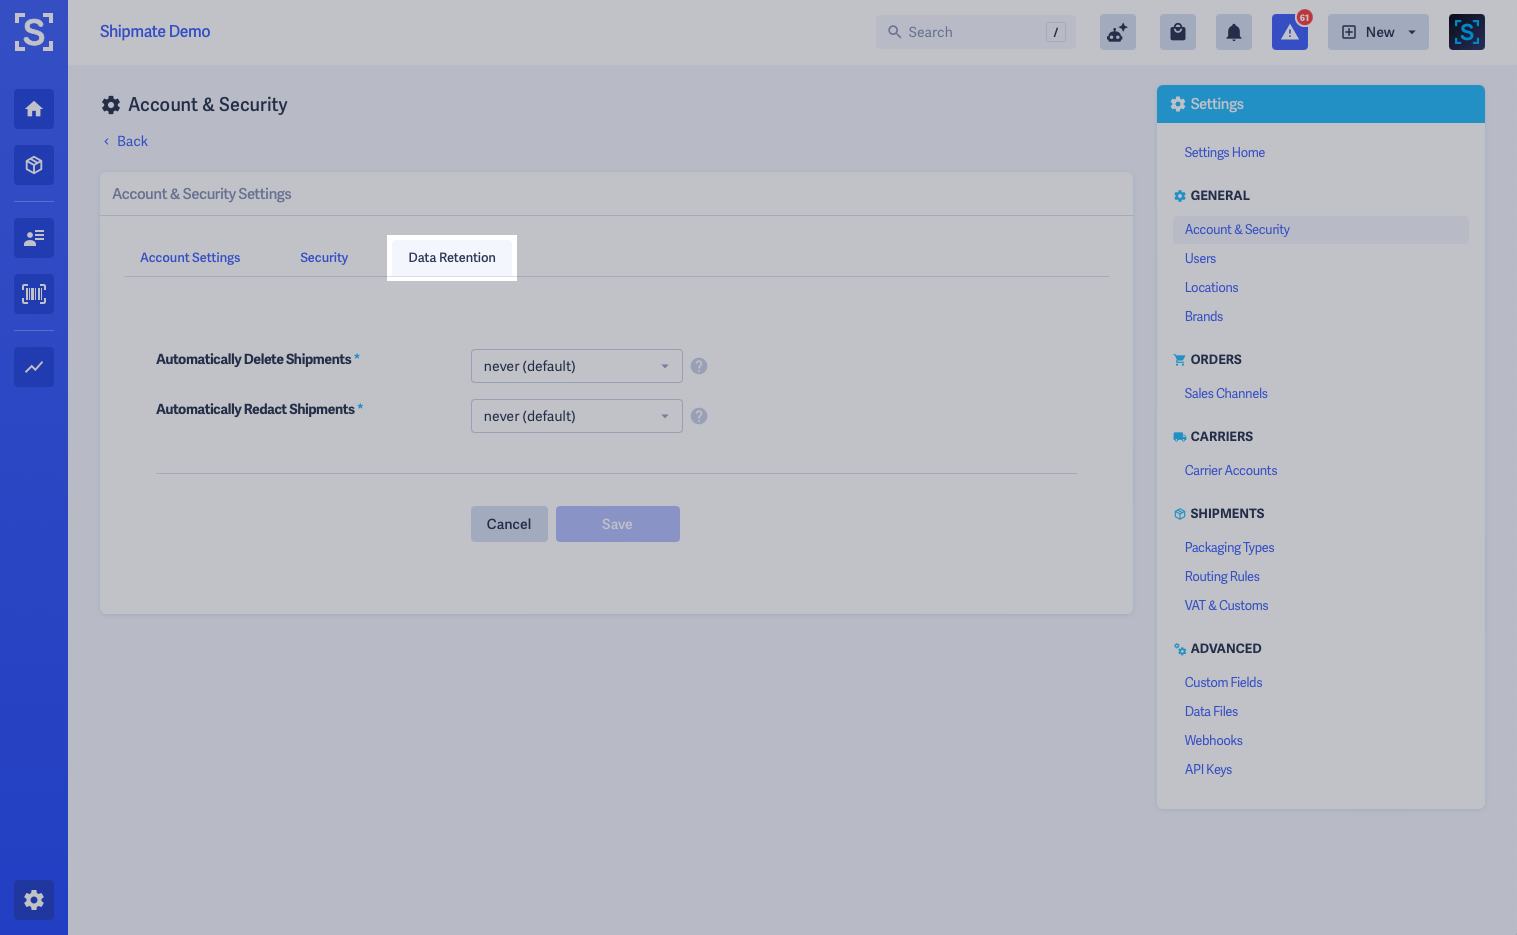Open alerts showing the 61 badge

click(1289, 33)
